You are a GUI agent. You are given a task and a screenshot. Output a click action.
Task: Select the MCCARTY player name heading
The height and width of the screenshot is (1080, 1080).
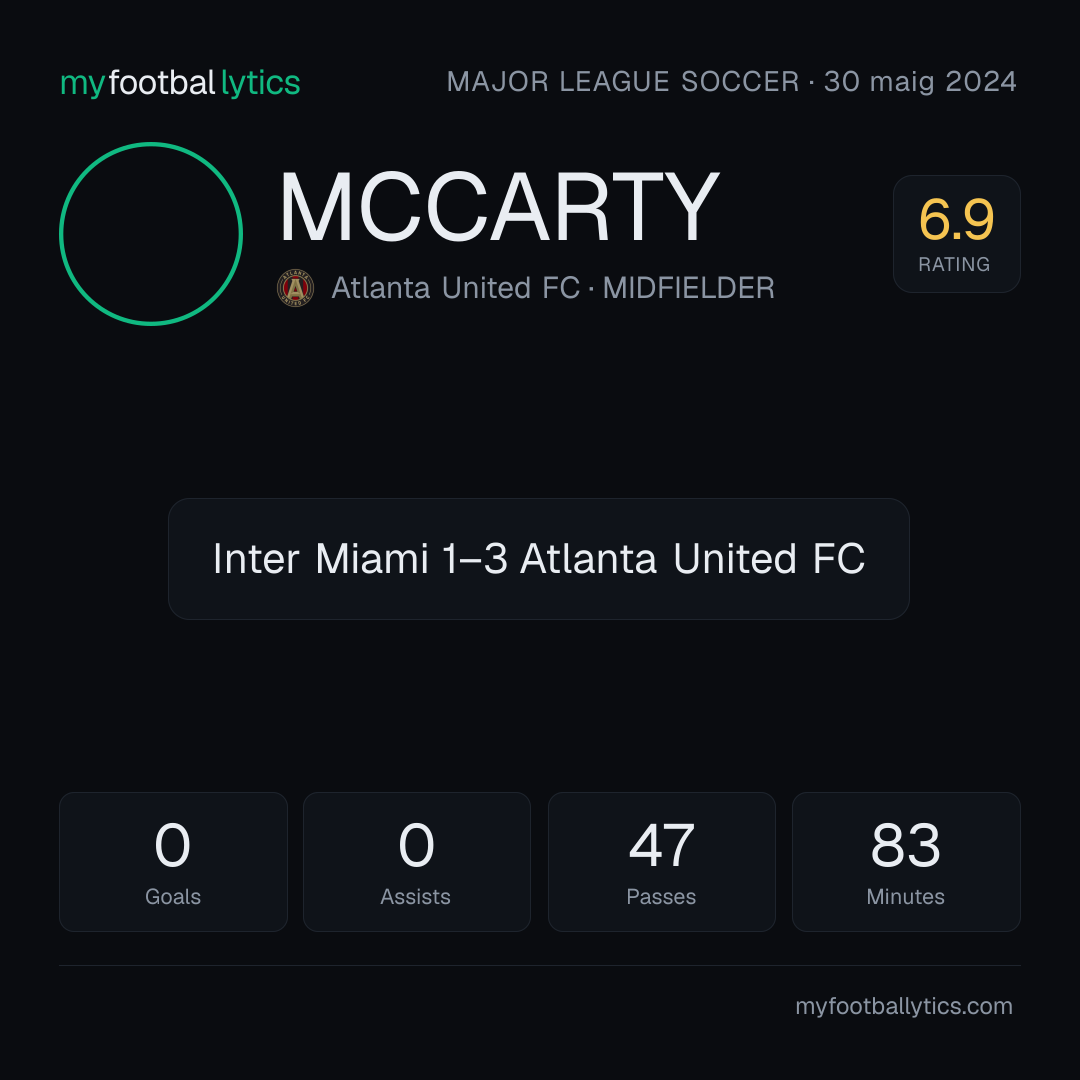499,207
